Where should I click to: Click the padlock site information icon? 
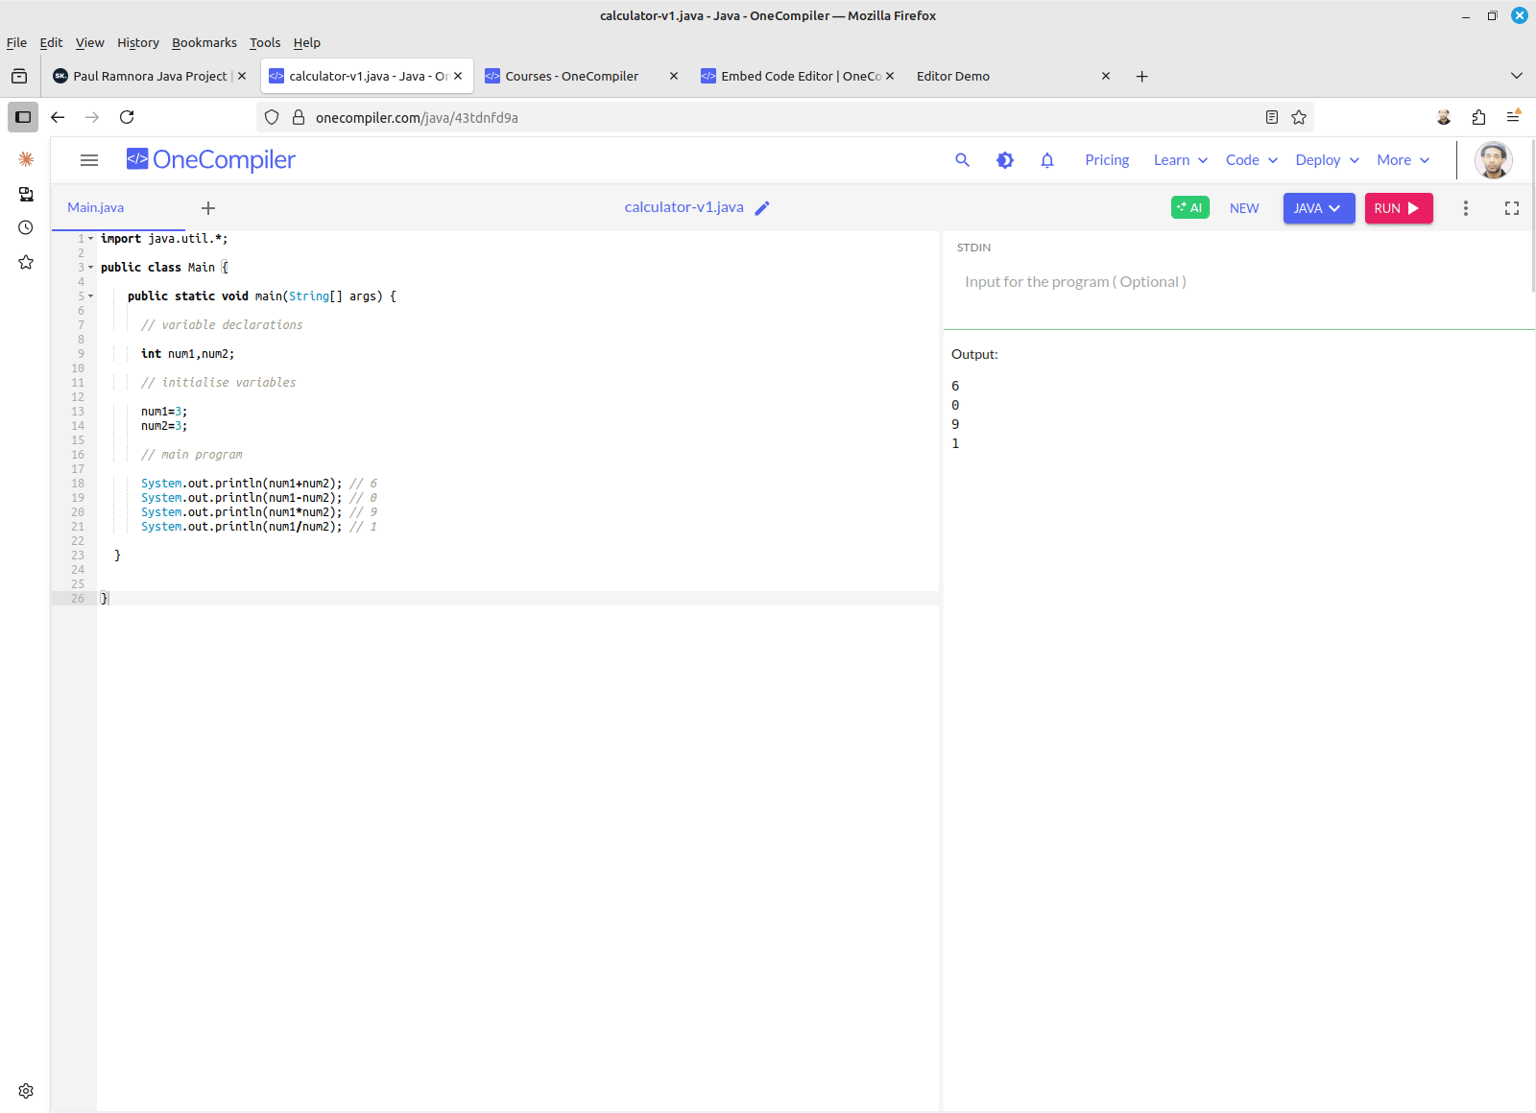298,117
